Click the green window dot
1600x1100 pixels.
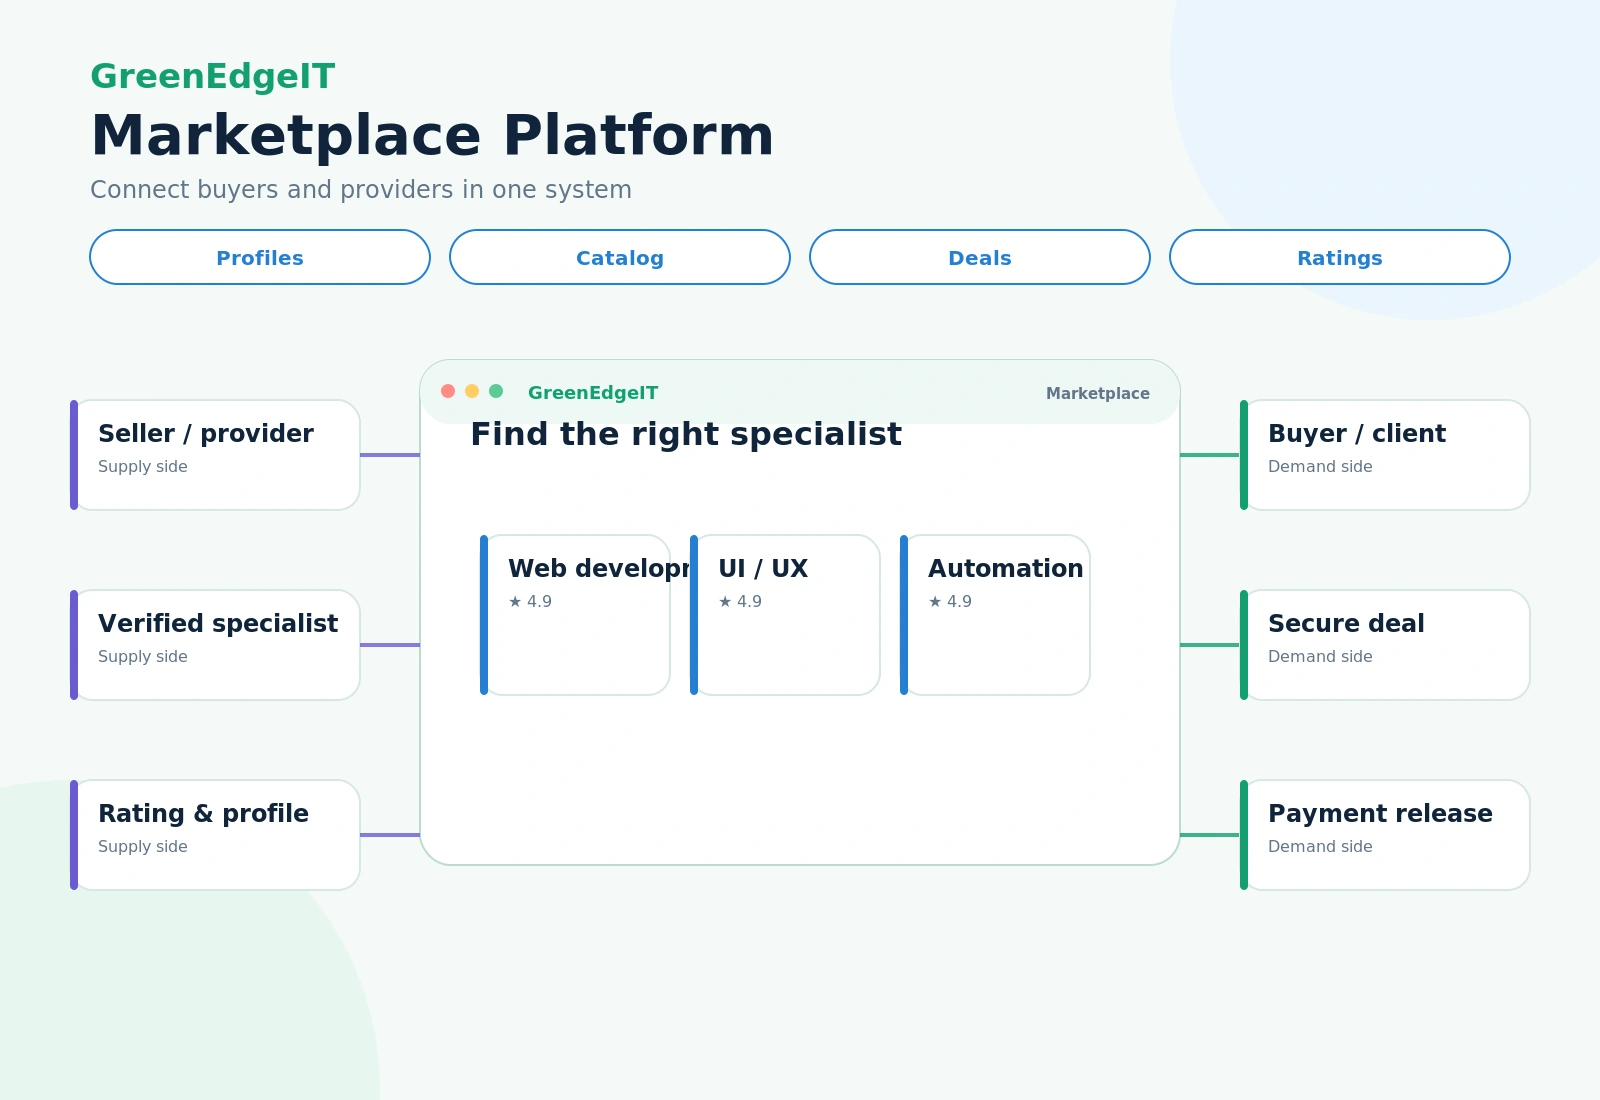496,391
